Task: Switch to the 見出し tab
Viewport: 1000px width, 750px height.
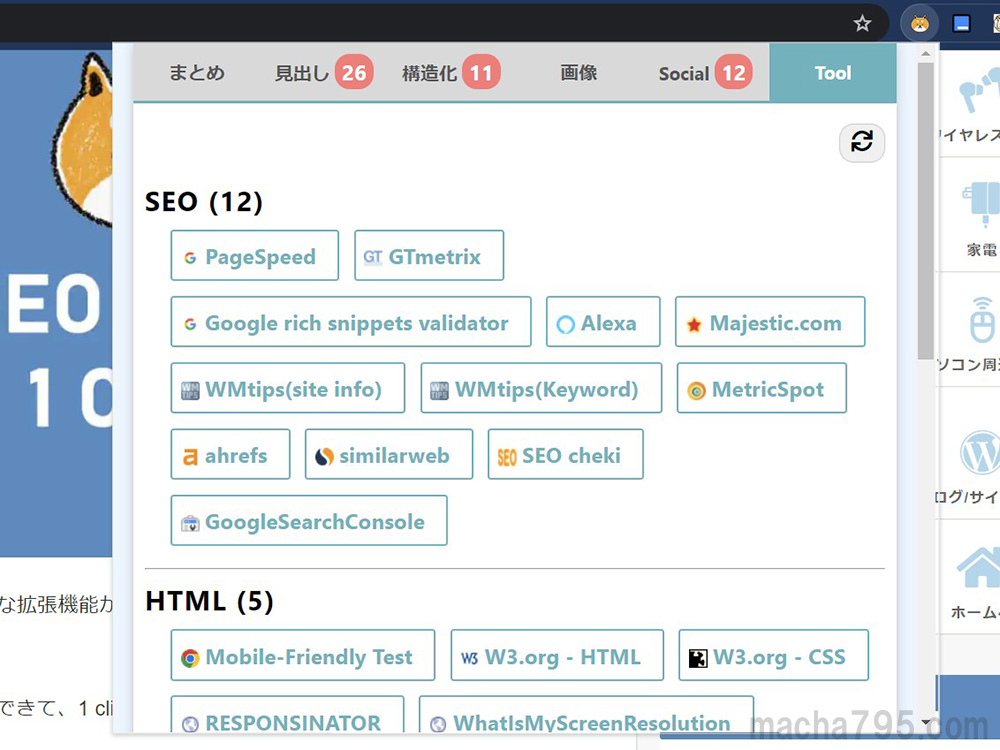Action: click(x=323, y=73)
